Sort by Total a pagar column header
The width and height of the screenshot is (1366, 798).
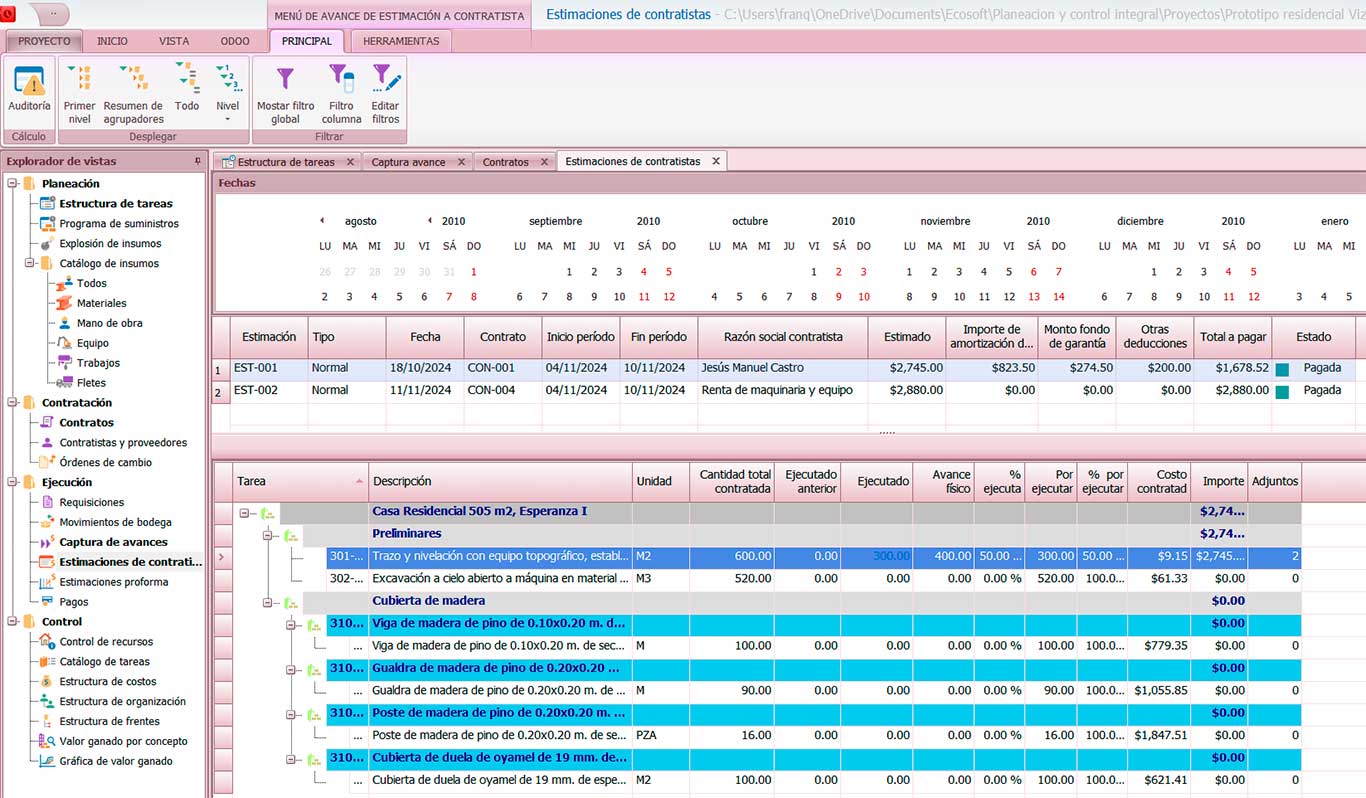[1233, 337]
